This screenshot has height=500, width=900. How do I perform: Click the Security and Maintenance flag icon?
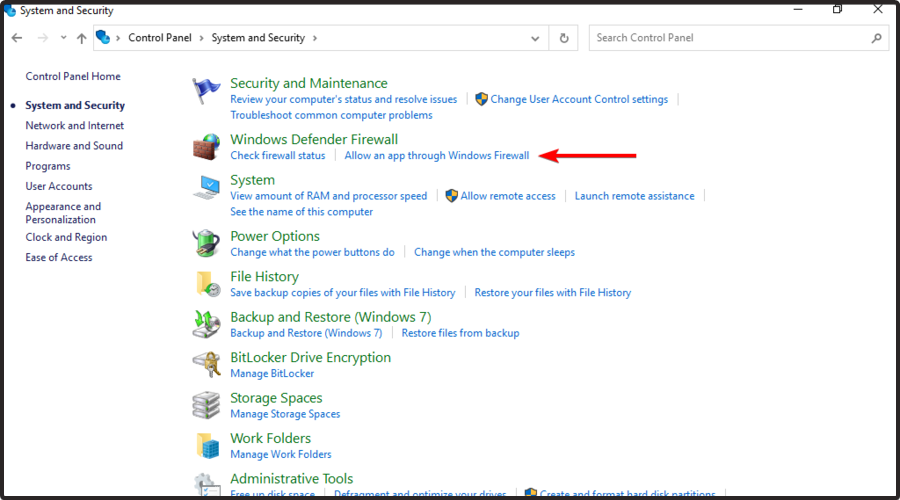click(x=206, y=91)
